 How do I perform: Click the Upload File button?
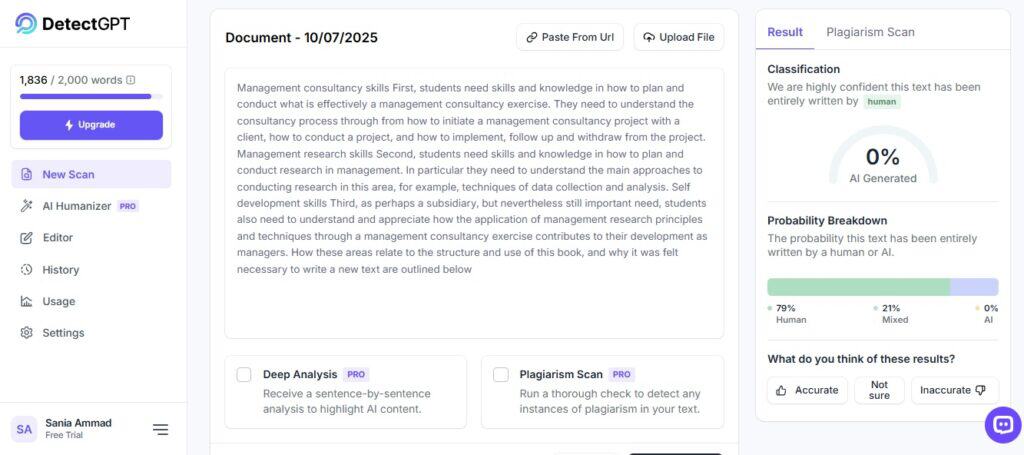pos(679,37)
